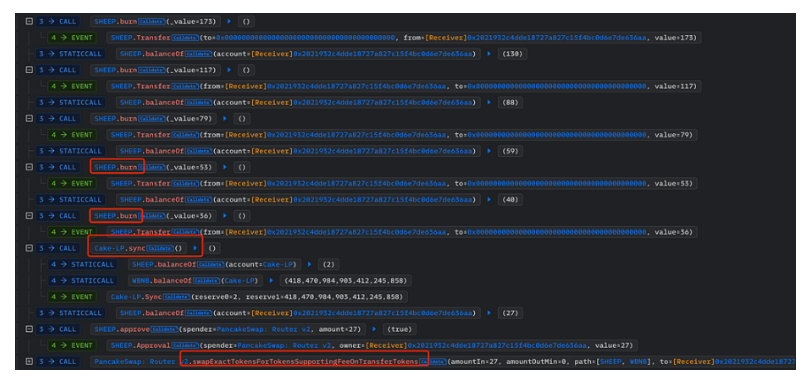Image resolution: width=809 pixels, height=382 pixels.
Task: Collapse the SHEEP.burn _value=173 call
Action: (x=29, y=22)
